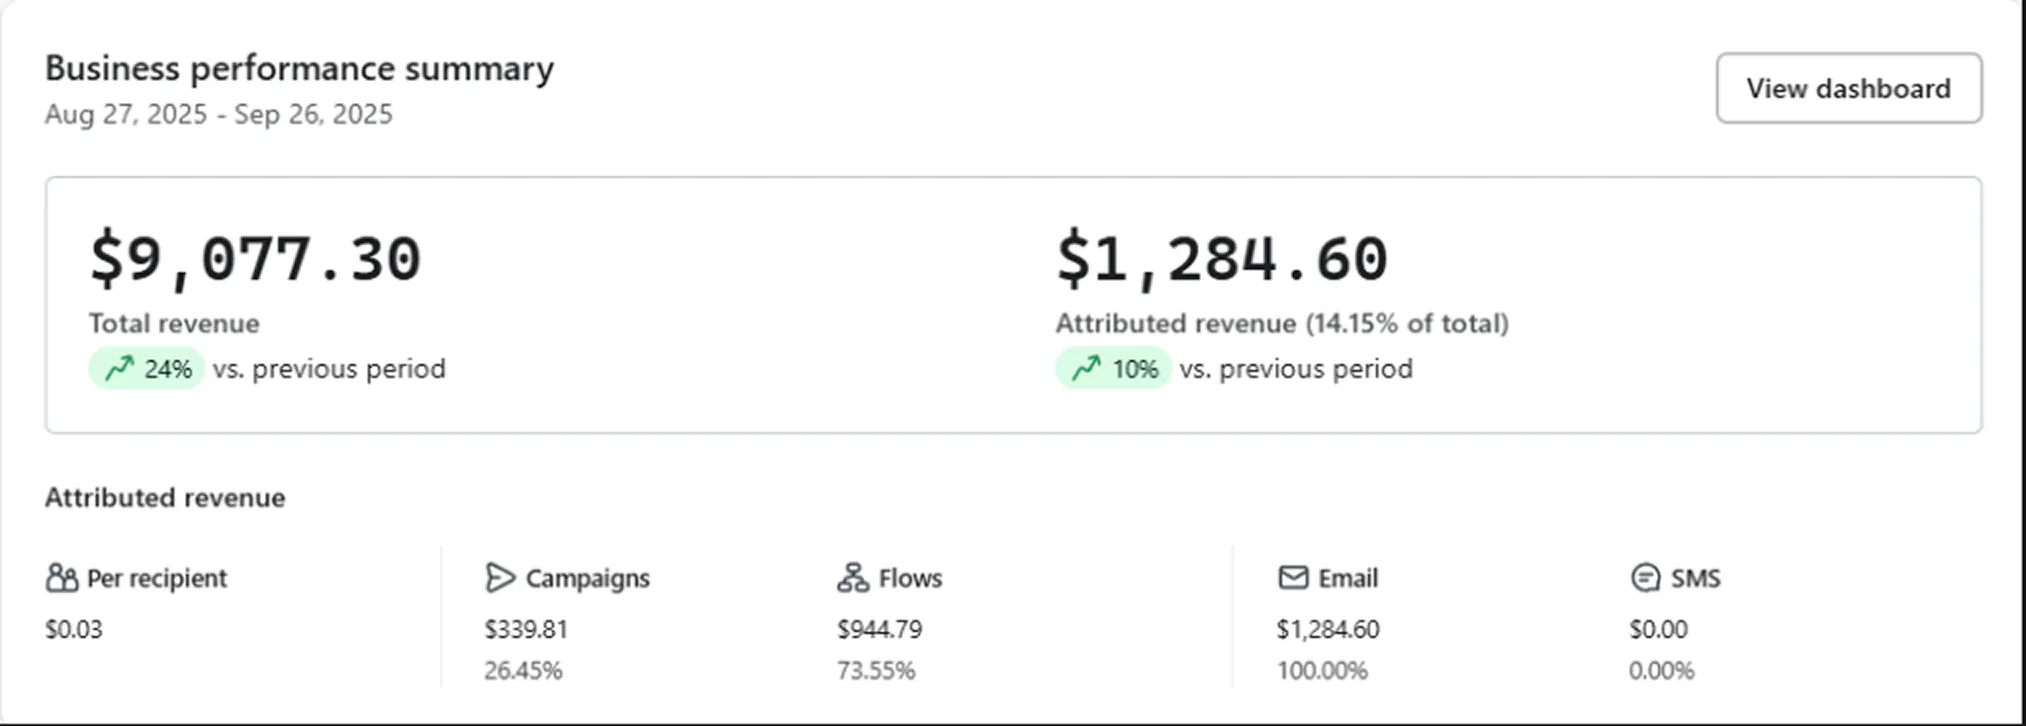Click the Attributed revenue section heading

point(165,498)
